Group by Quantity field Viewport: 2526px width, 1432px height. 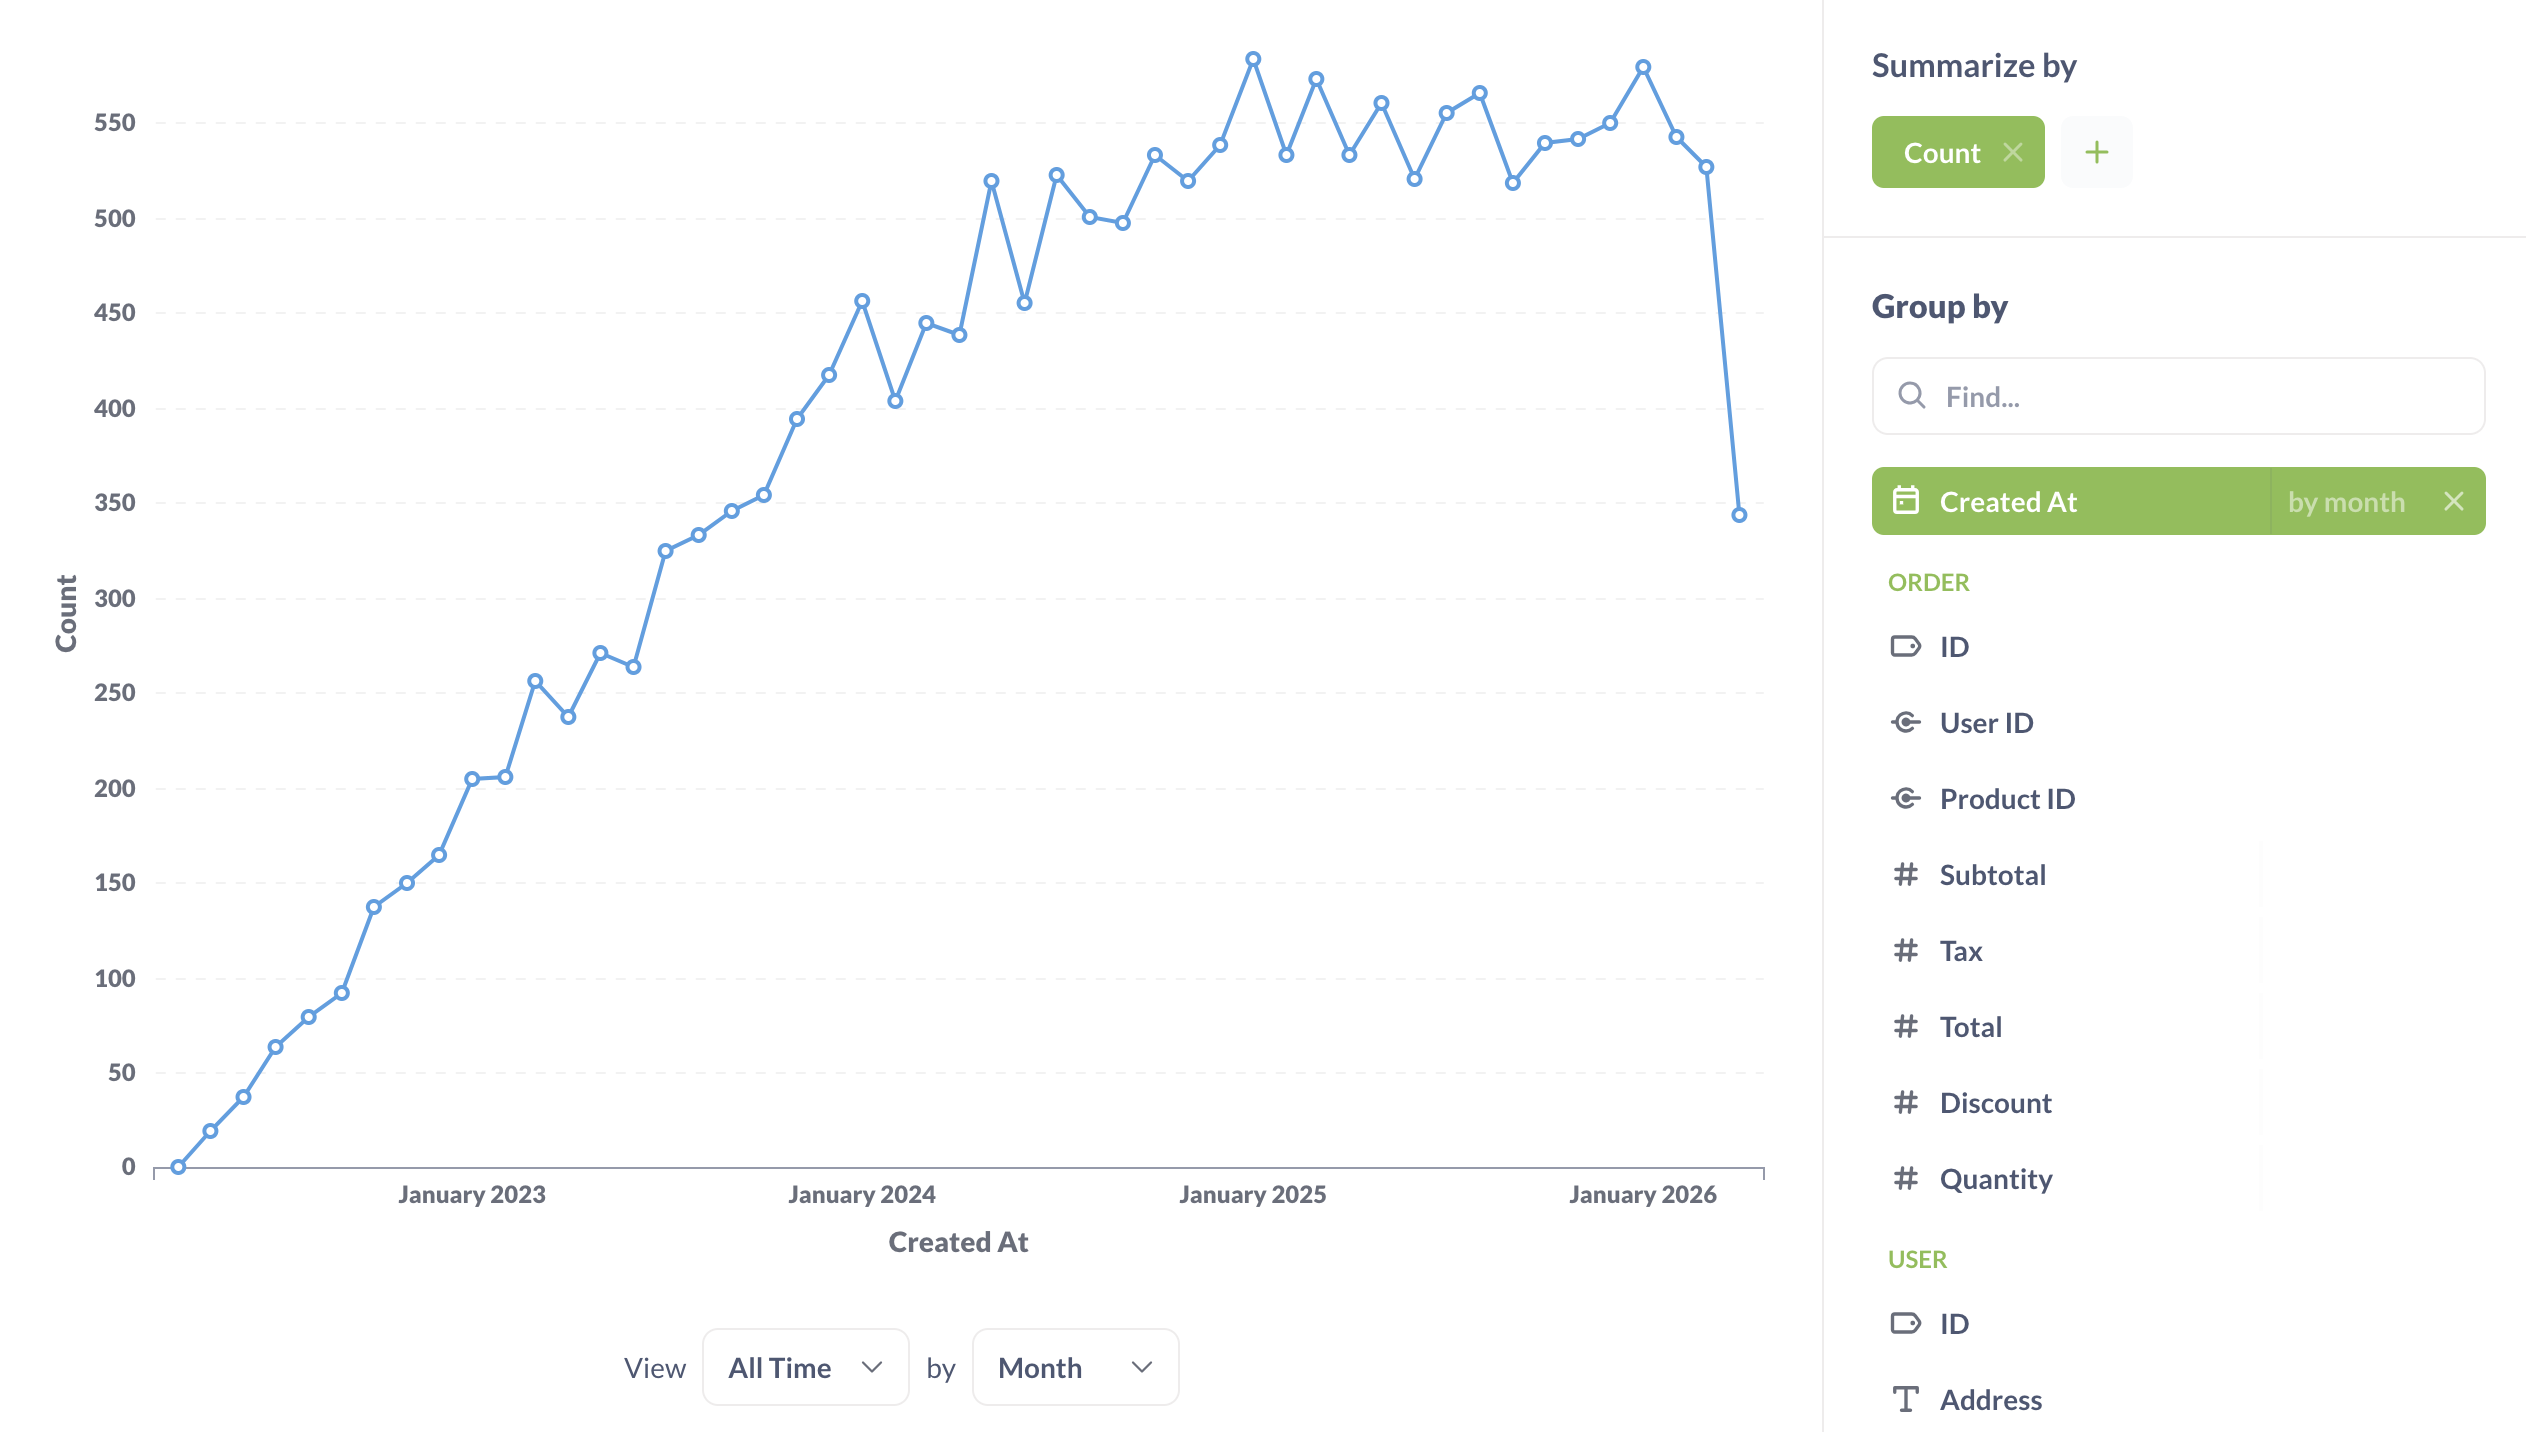click(1996, 1179)
